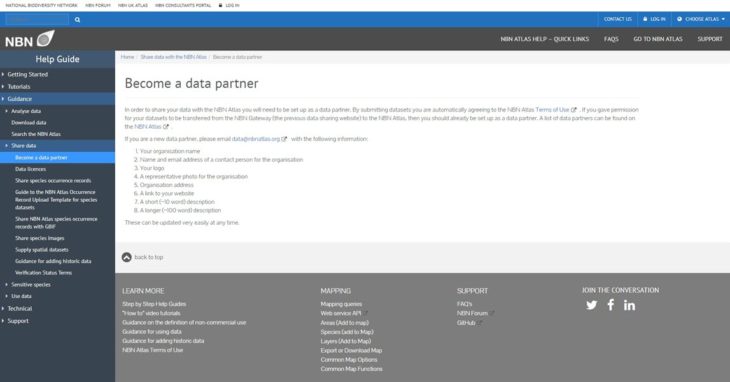This screenshot has width=730, height=382.
Task: Open the LinkedIn social icon
Action: point(629,305)
